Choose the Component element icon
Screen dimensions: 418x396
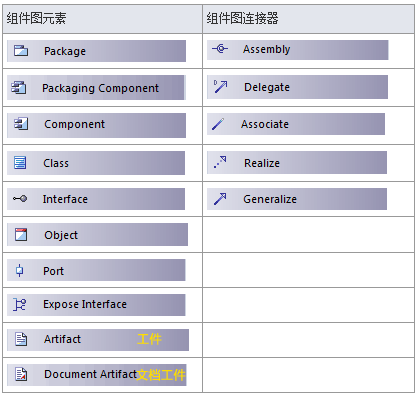pyautogui.click(x=21, y=124)
